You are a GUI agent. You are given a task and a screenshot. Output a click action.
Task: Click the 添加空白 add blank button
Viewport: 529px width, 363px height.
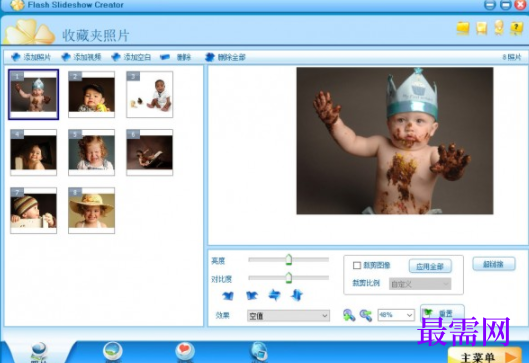pyautogui.click(x=131, y=57)
